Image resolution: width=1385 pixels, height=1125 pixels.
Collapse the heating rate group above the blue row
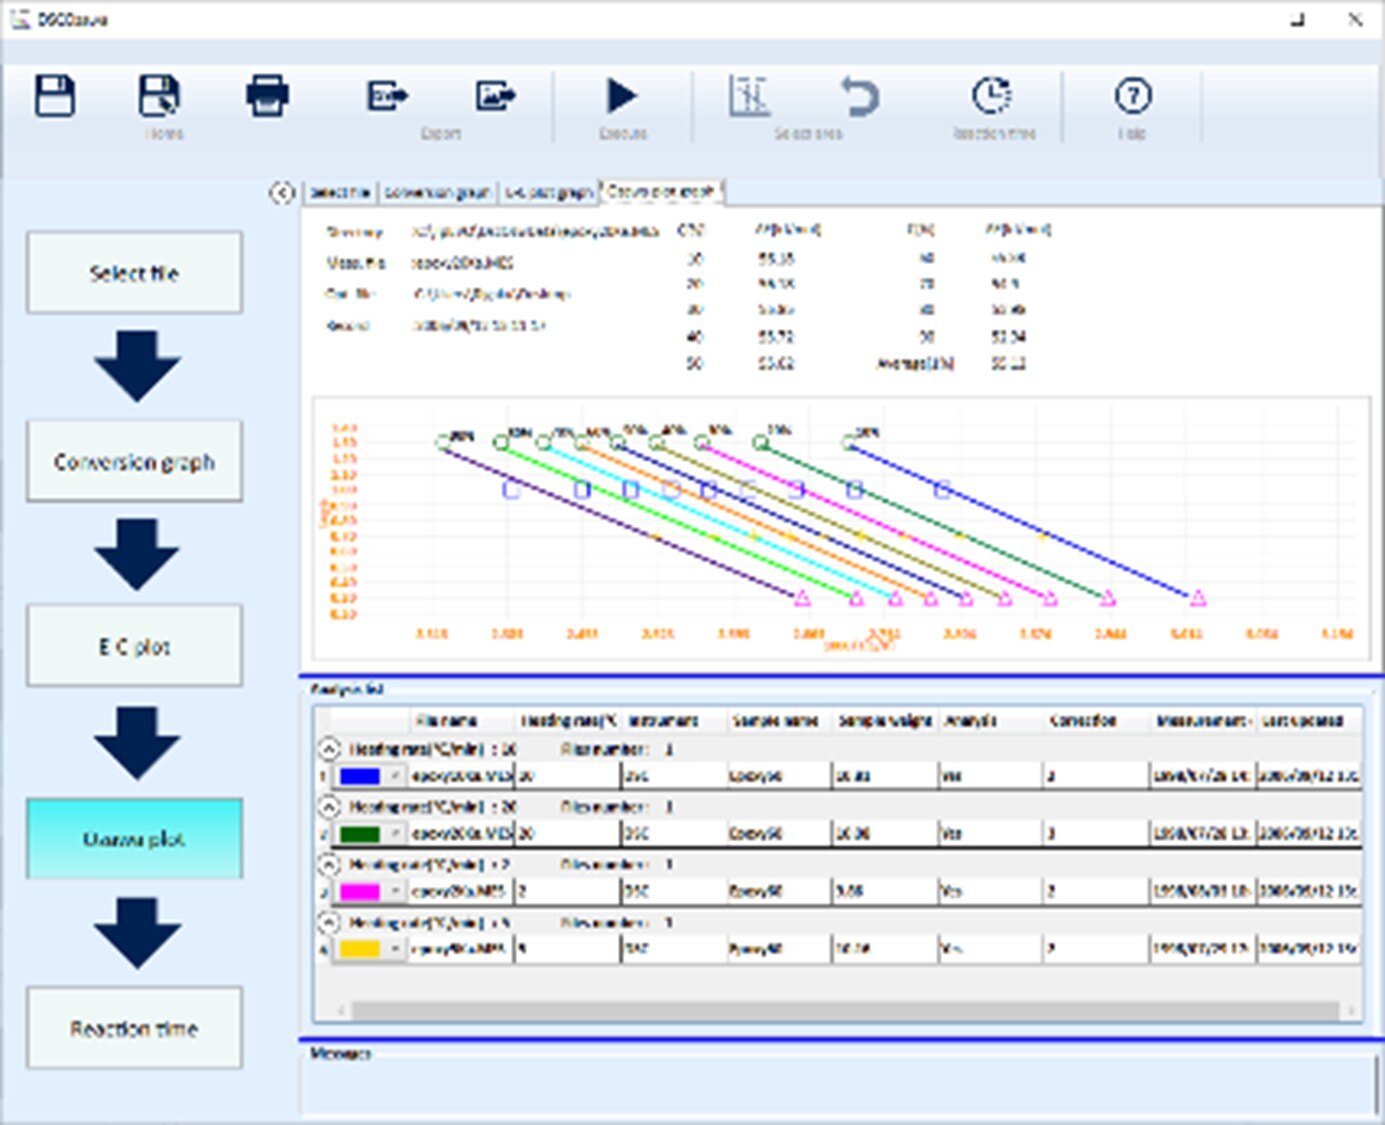[x=329, y=749]
